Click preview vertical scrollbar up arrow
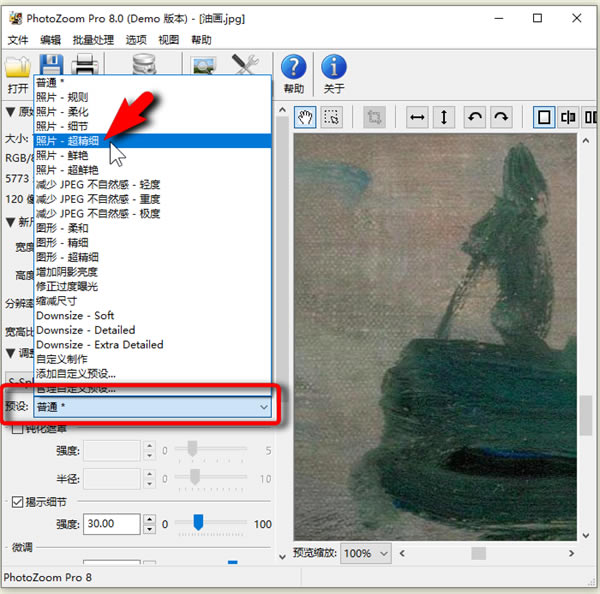 586,141
